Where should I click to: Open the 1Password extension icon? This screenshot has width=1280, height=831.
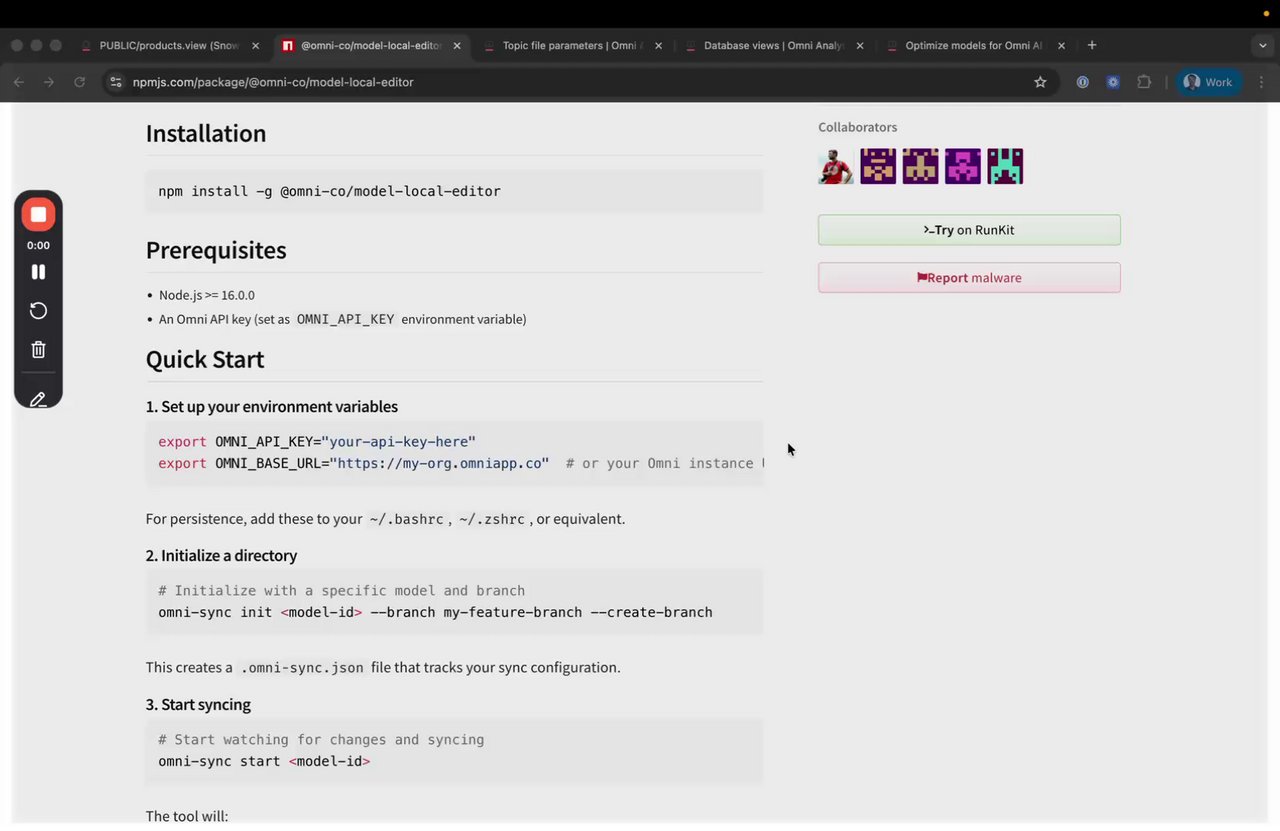coord(1082,82)
